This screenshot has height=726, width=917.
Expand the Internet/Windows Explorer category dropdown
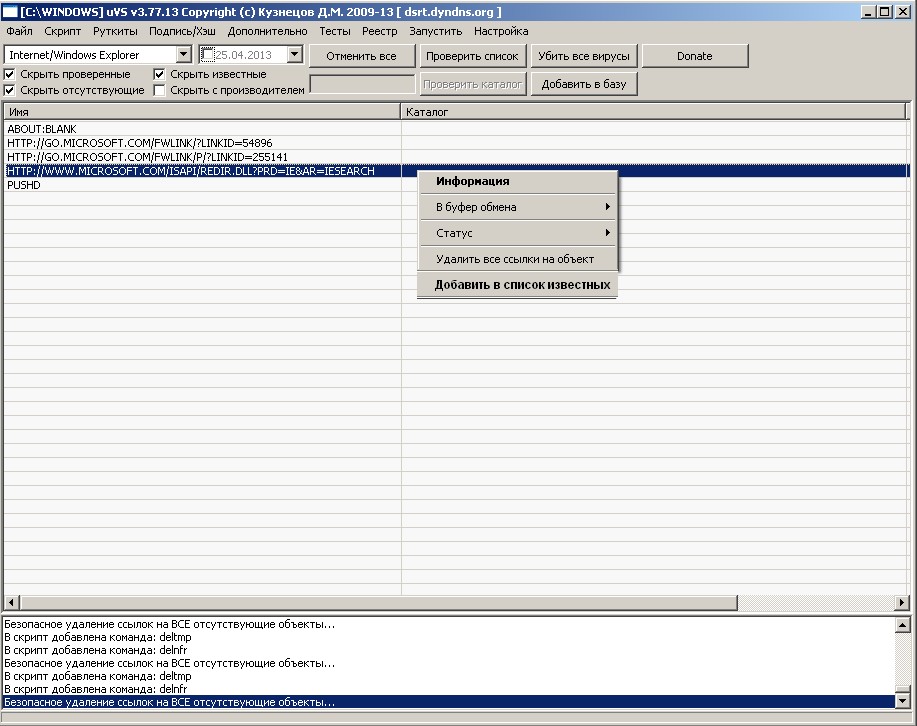click(184, 54)
